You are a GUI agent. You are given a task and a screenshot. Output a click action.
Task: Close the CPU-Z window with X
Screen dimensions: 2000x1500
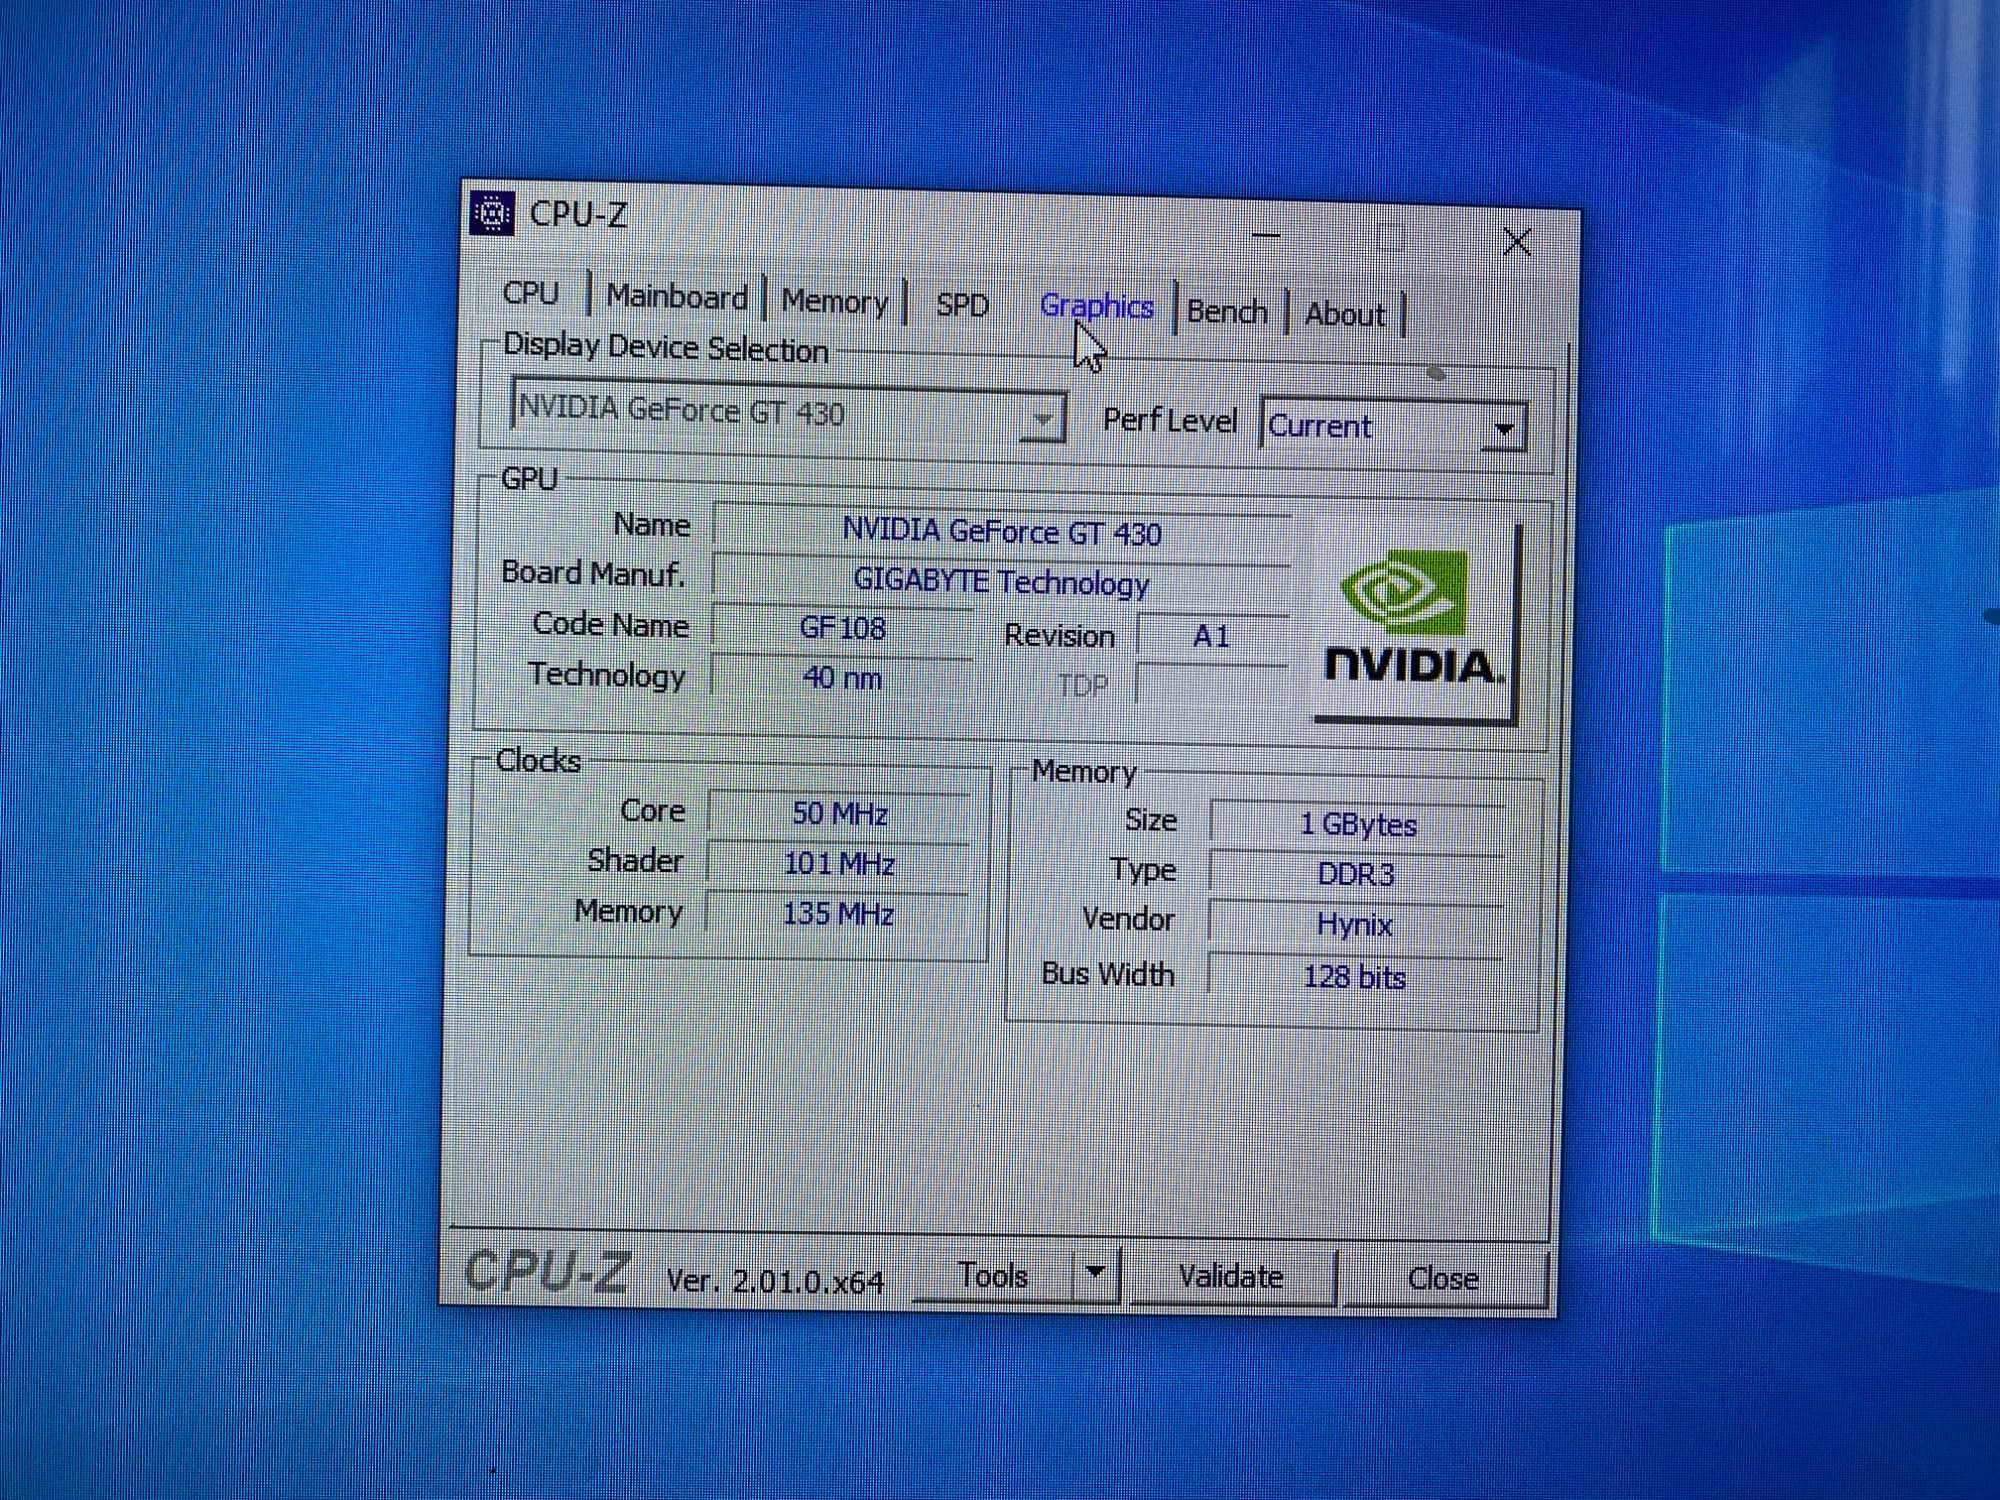(1517, 242)
